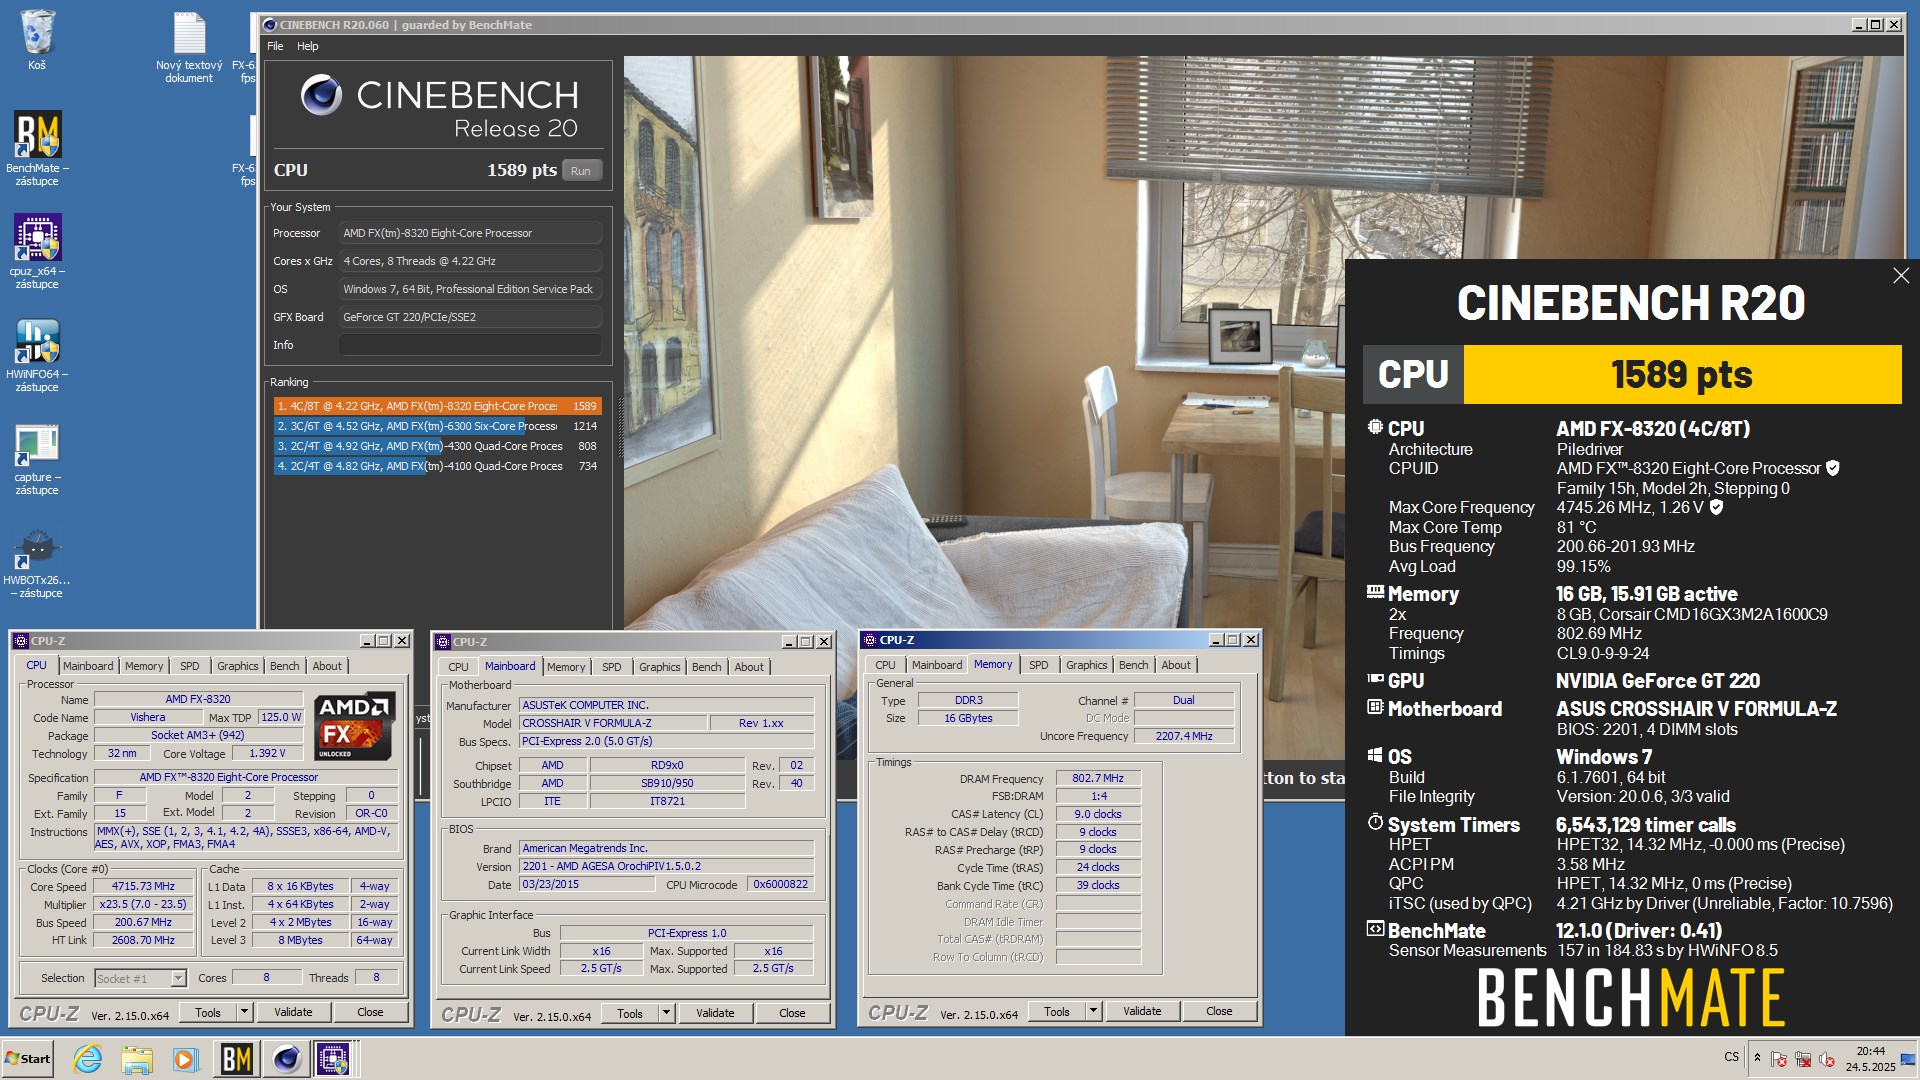Expand the Tools arrow in the right CPU-Z window
The image size is (1920, 1080).
[x=1092, y=1011]
